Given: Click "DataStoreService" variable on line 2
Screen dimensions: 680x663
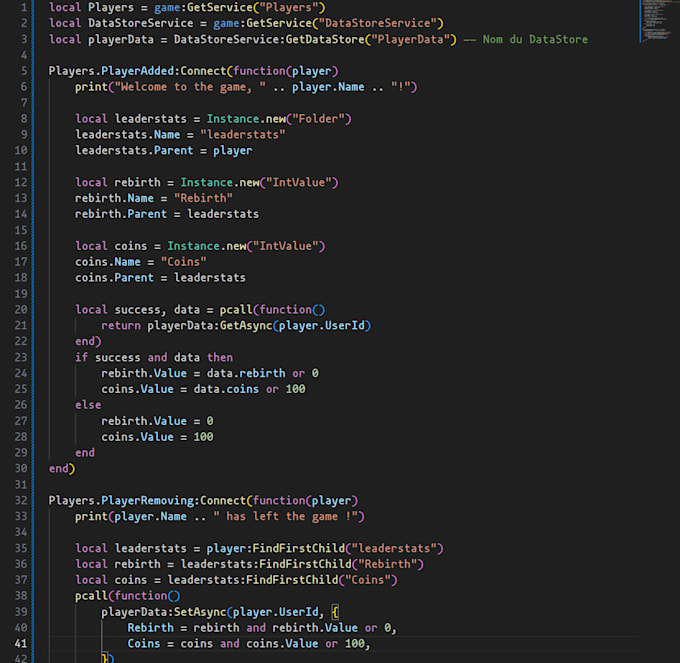Looking at the screenshot, I should [x=141, y=23].
